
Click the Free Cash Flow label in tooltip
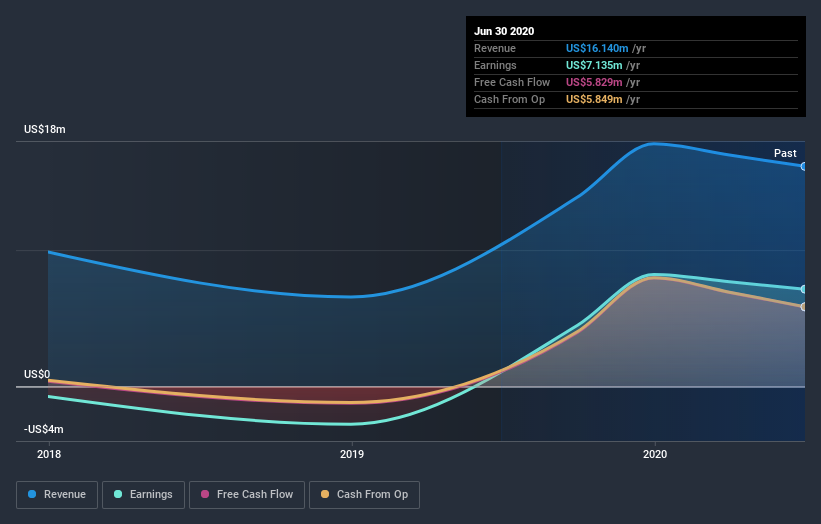pyautogui.click(x=512, y=82)
